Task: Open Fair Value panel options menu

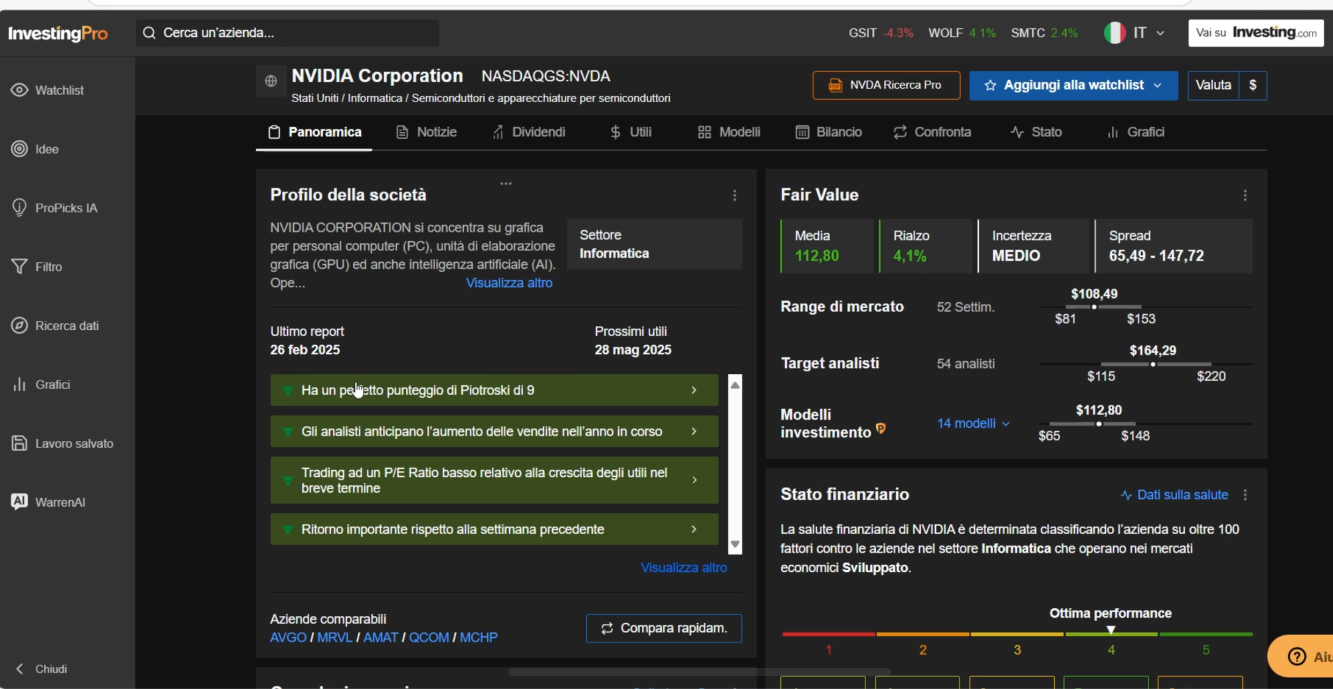Action: click(x=1245, y=196)
